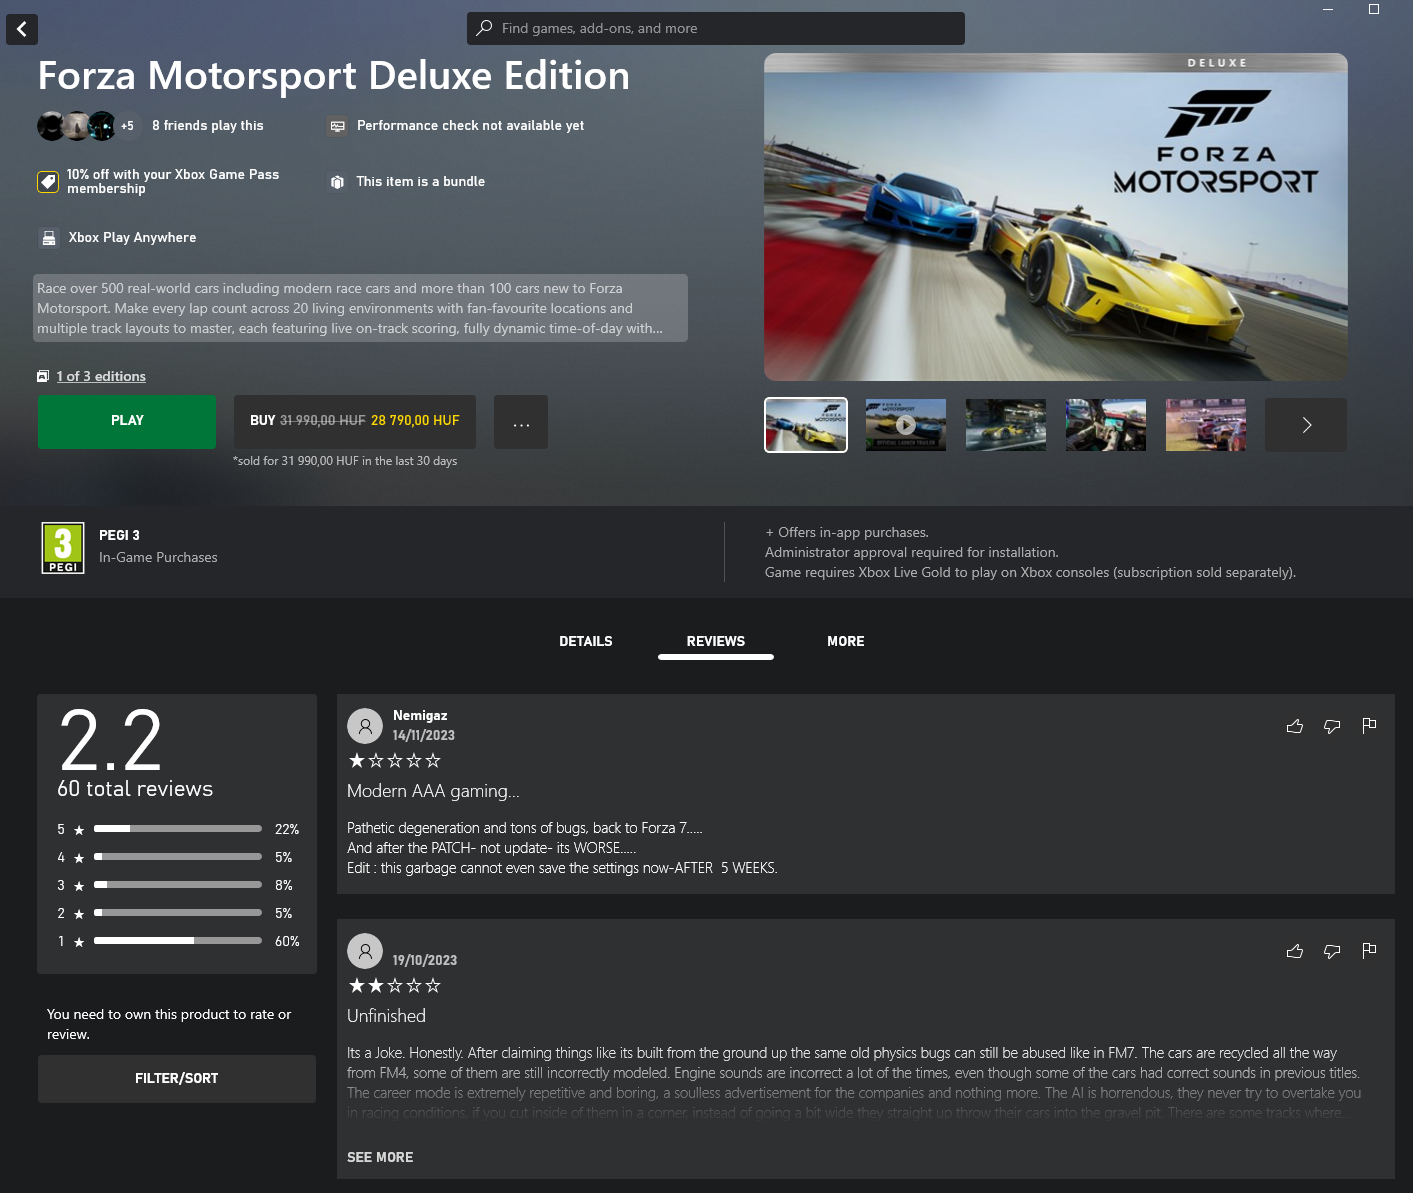The image size is (1413, 1193).
Task: Click the two-star rating on Unfinished review
Action: 394,986
